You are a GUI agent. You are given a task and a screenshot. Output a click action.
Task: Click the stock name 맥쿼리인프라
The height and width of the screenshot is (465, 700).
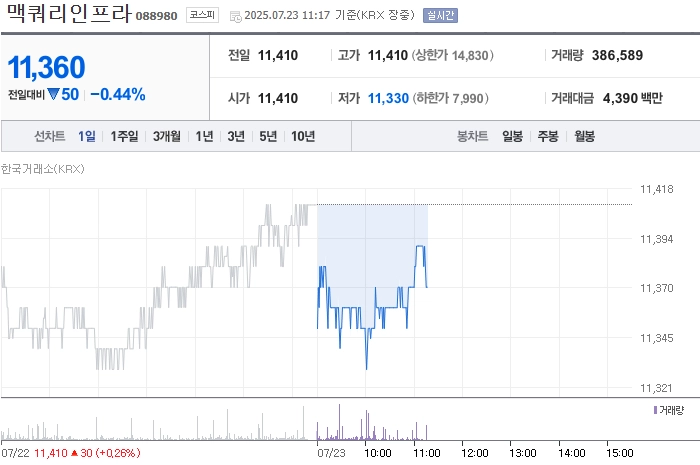69,13
